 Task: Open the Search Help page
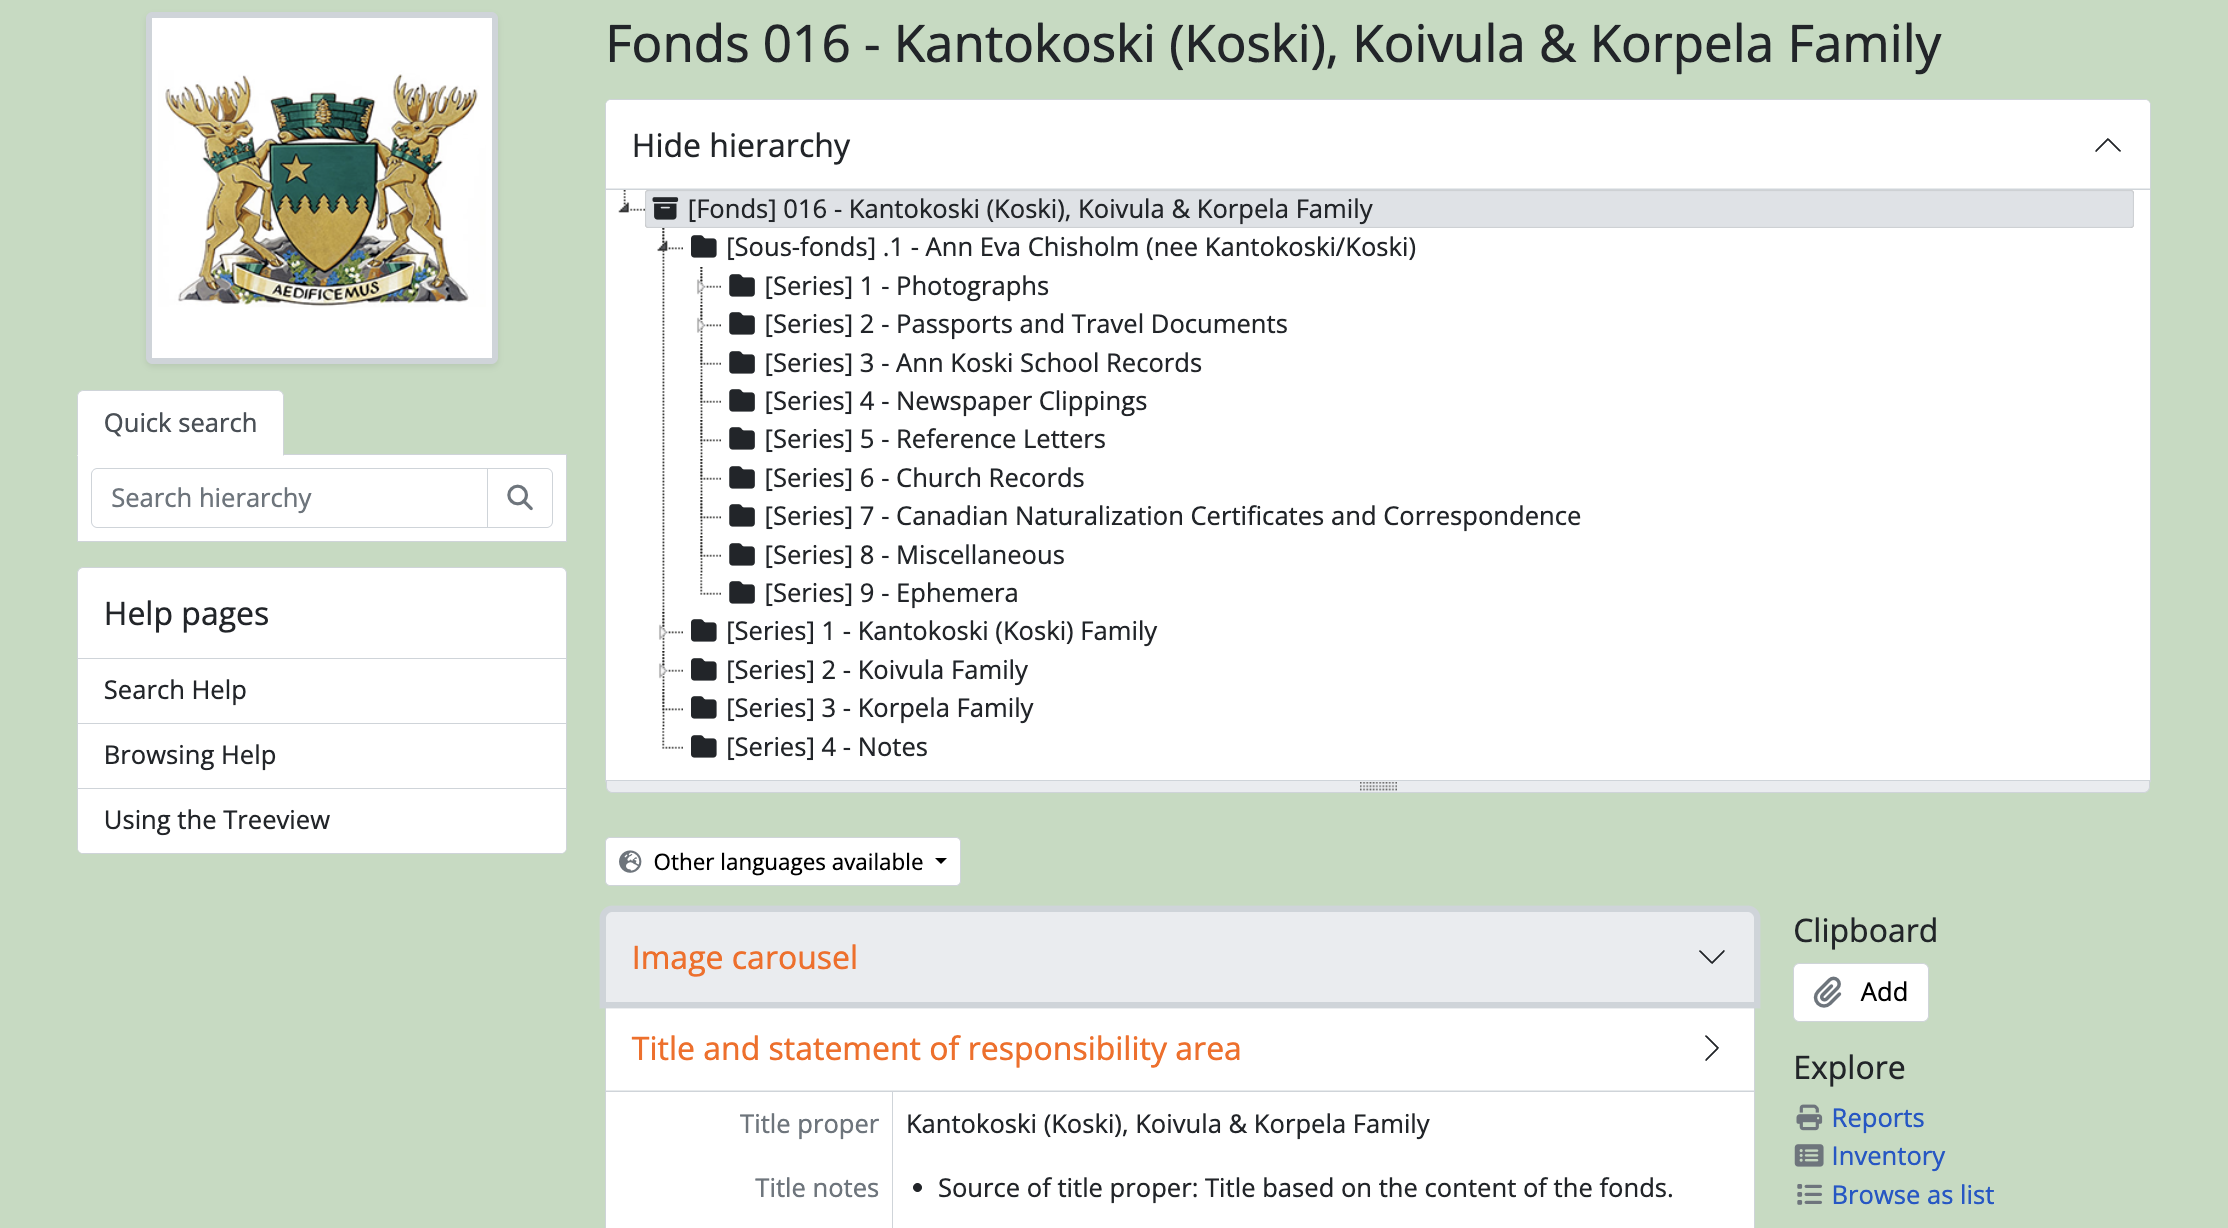click(175, 690)
